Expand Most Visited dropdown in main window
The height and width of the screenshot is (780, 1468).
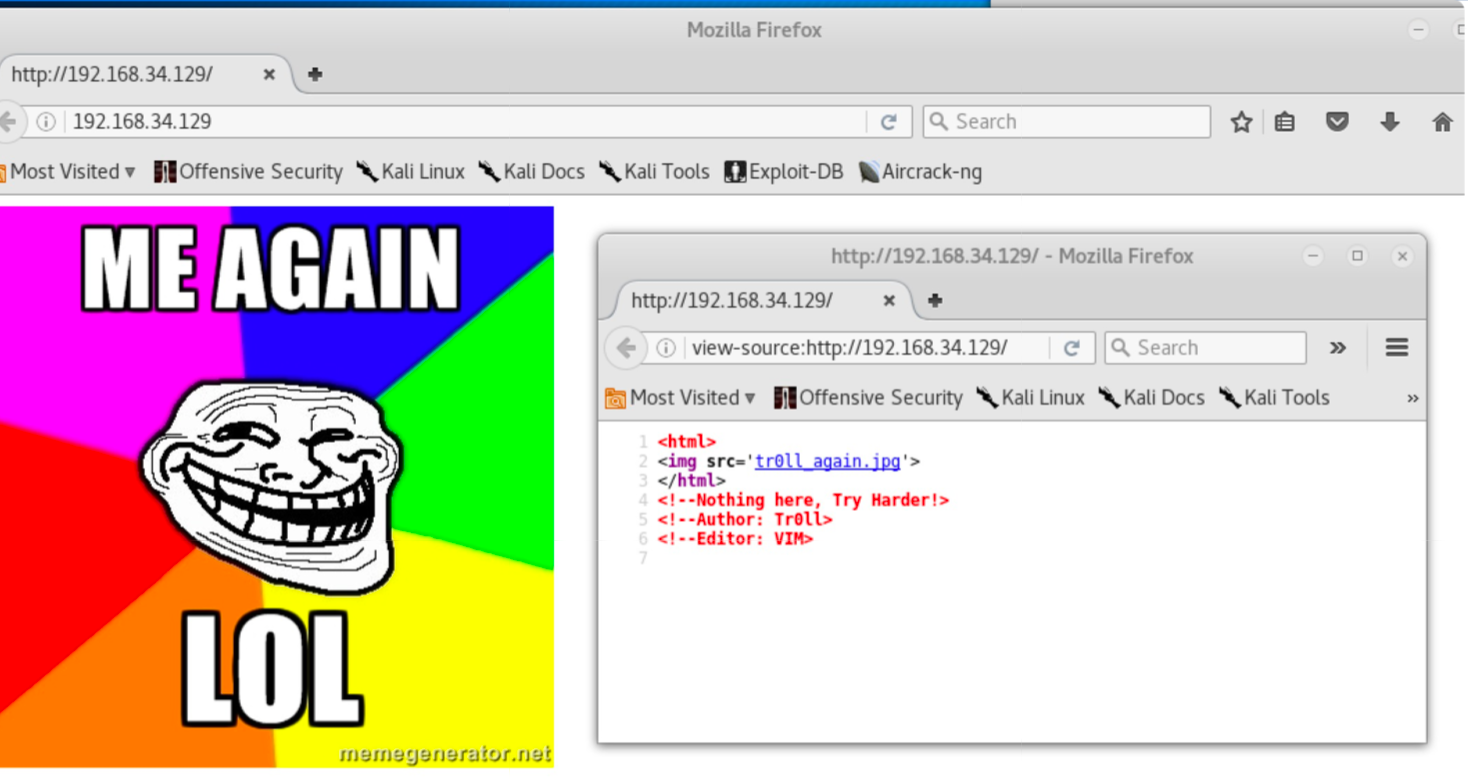coord(68,172)
